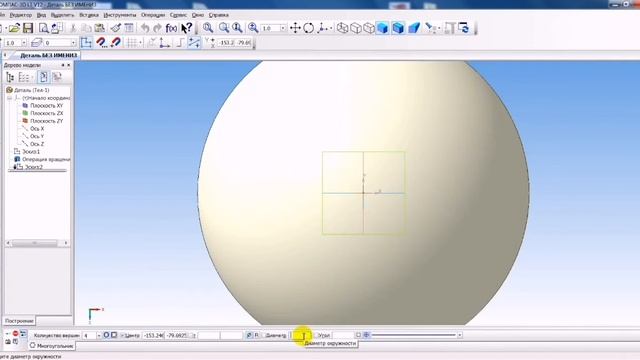Enable perspective projection icon

414,28
